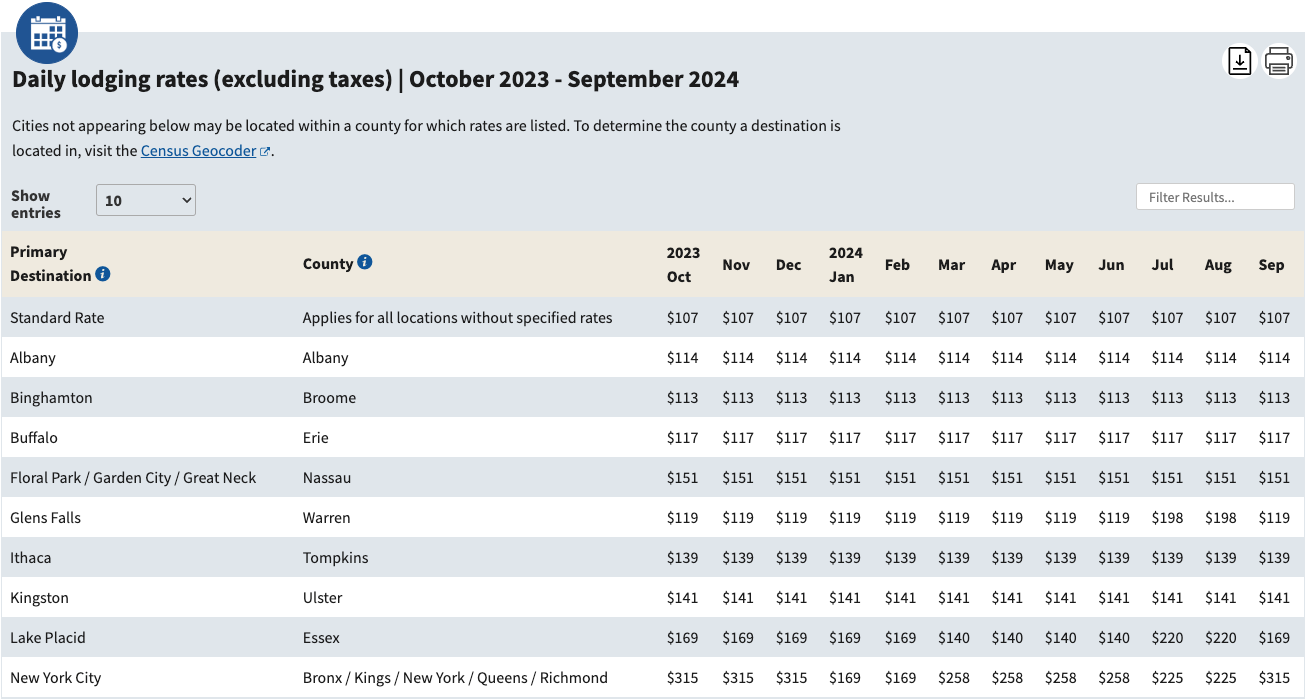This screenshot has height=699, width=1307.
Task: Click the 2024 Jan column header
Action: [x=845, y=264]
